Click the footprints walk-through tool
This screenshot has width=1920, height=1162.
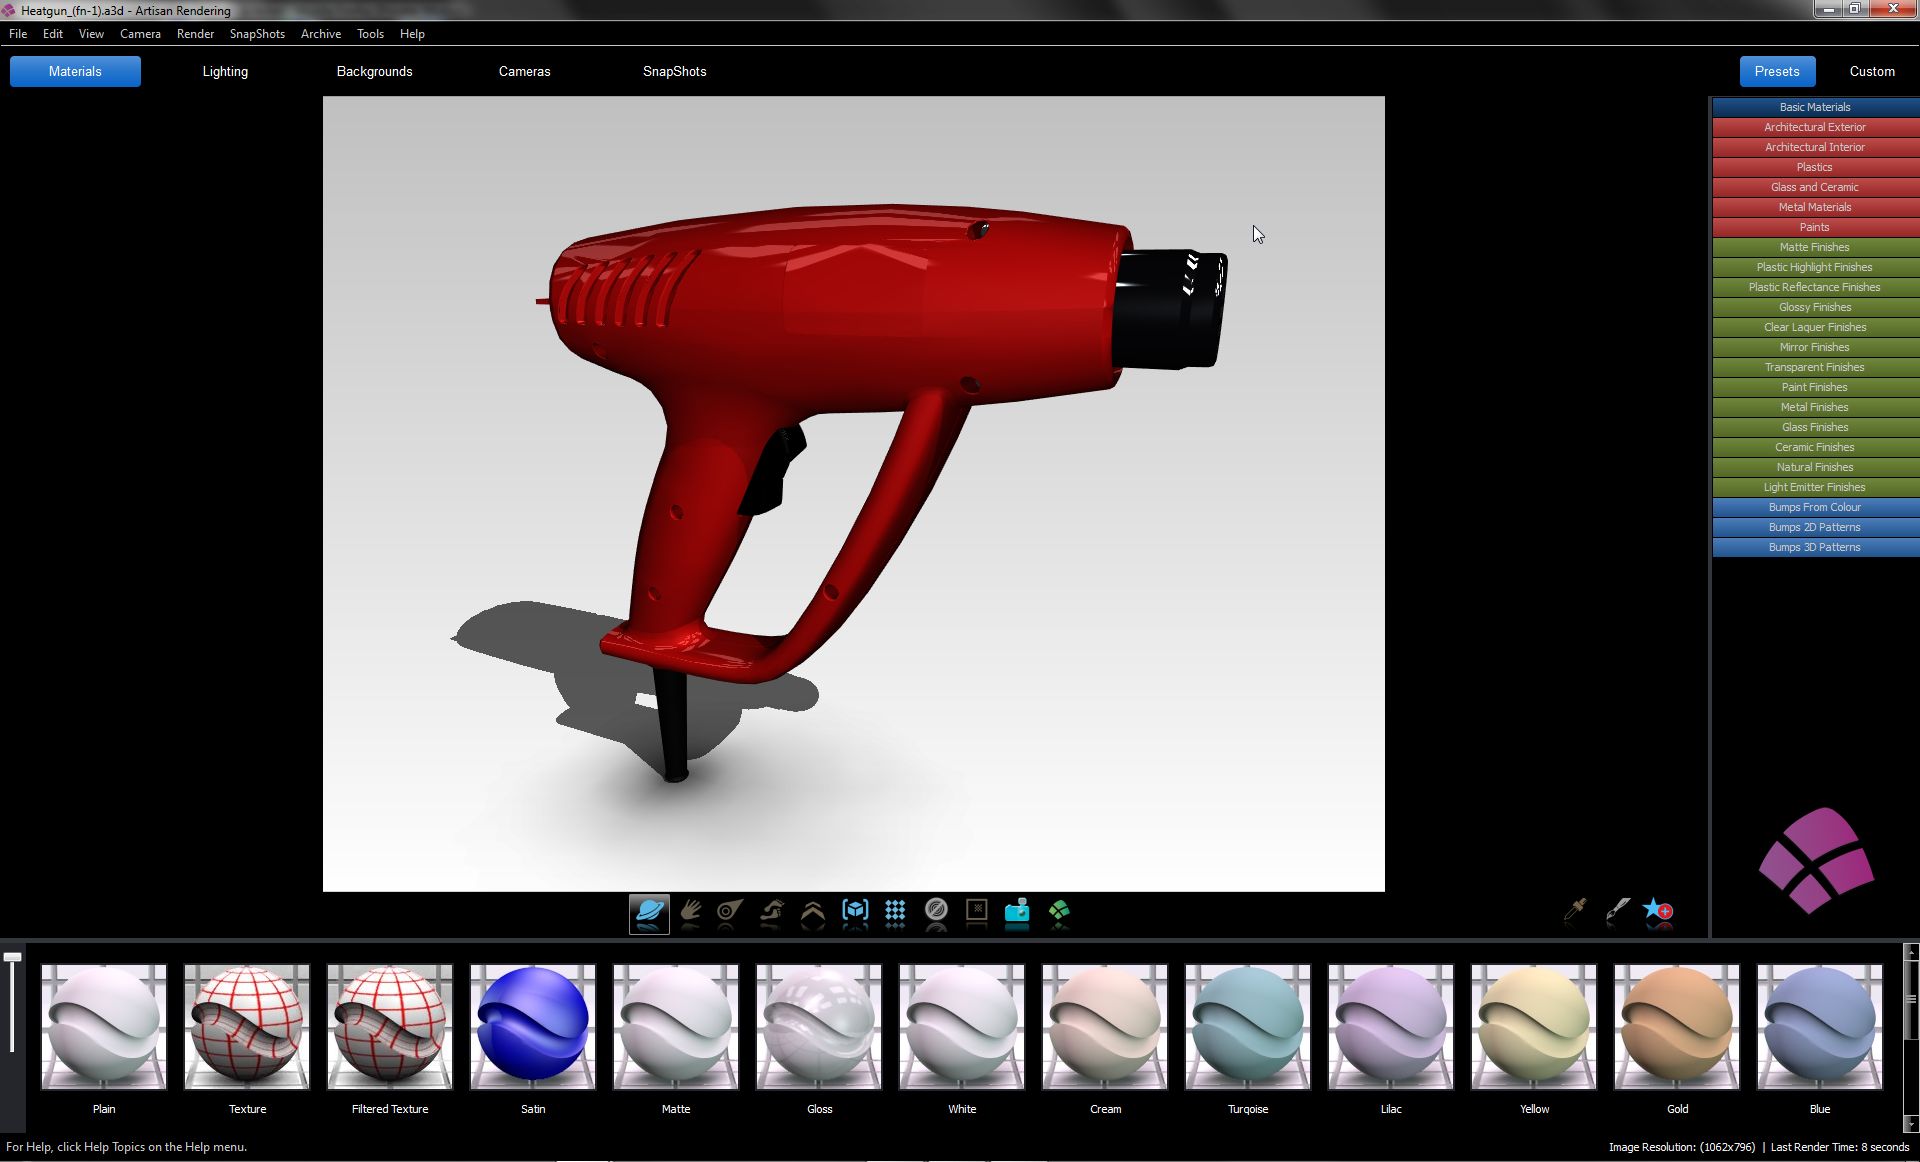tap(771, 912)
